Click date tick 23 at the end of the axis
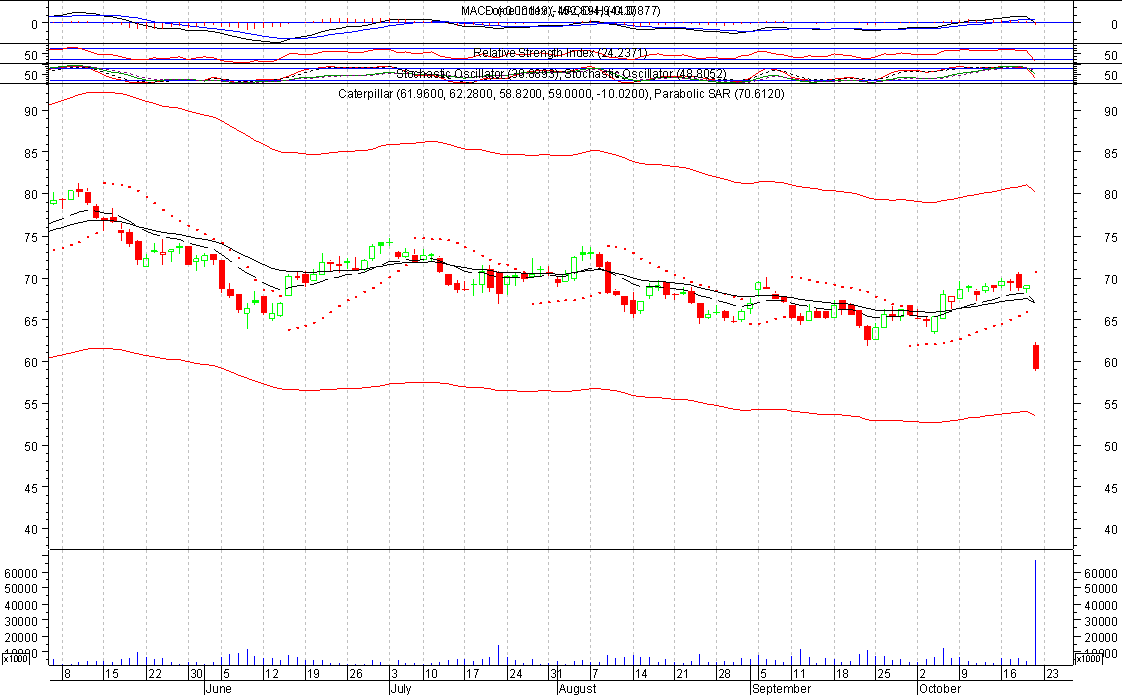1122x695 pixels. (x=1052, y=674)
